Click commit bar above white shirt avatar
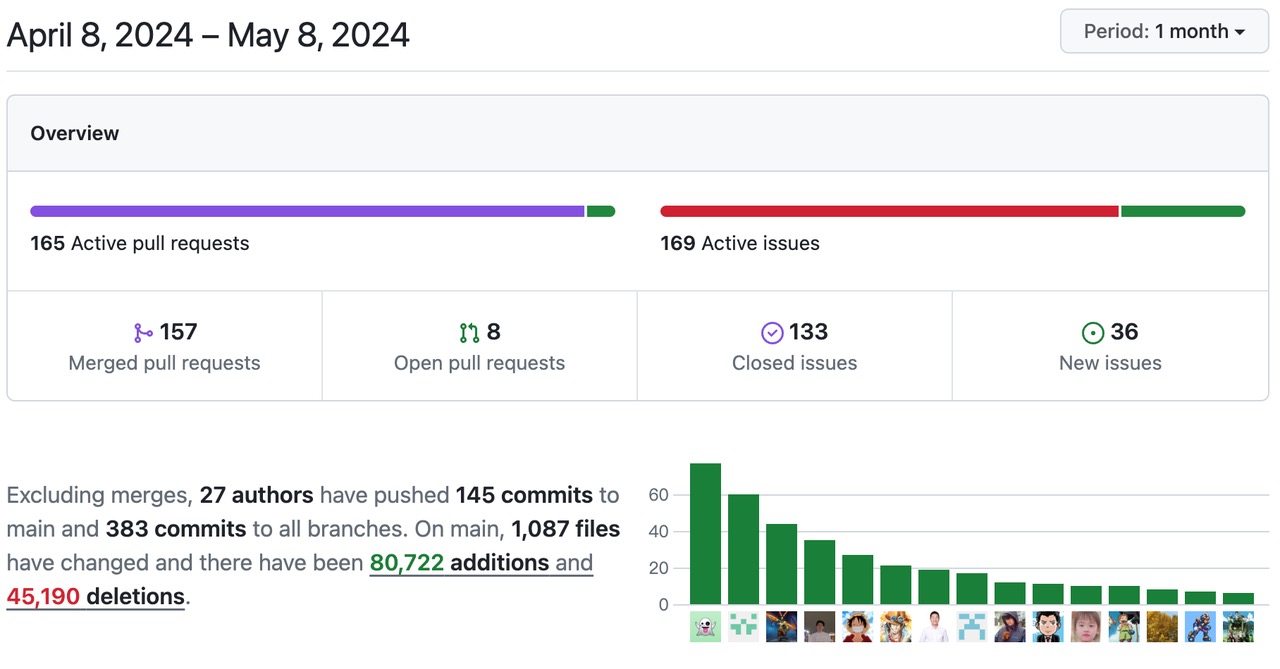The height and width of the screenshot is (669, 1280). (x=933, y=587)
